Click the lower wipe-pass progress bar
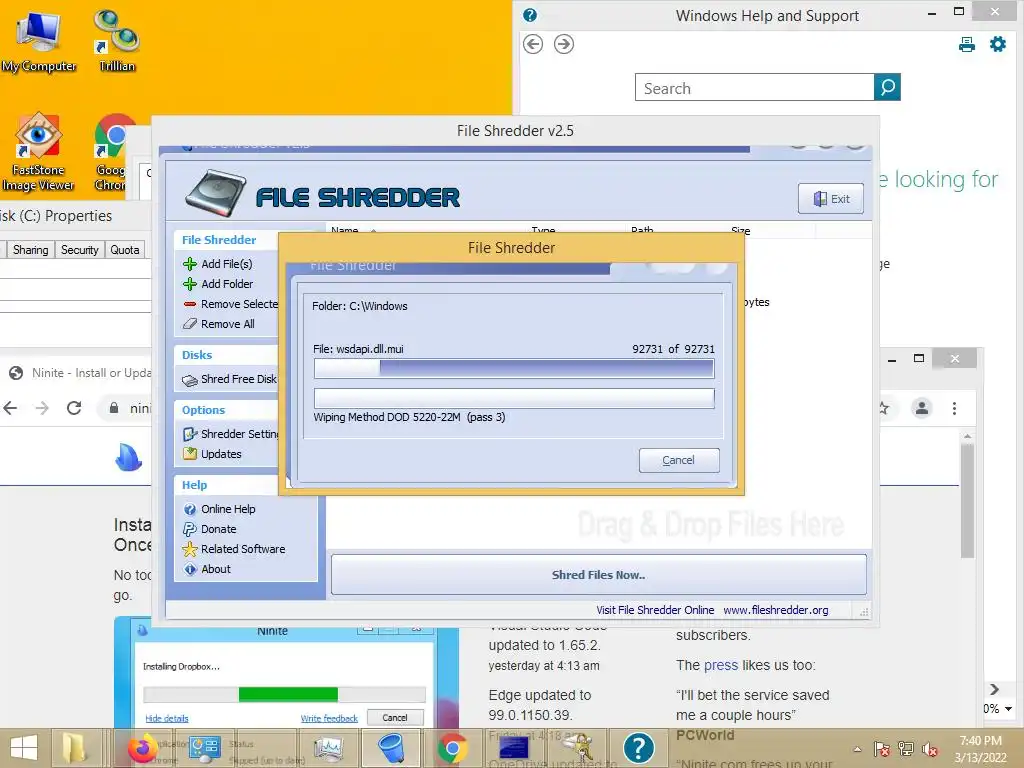This screenshot has width=1024, height=768. 514,398
